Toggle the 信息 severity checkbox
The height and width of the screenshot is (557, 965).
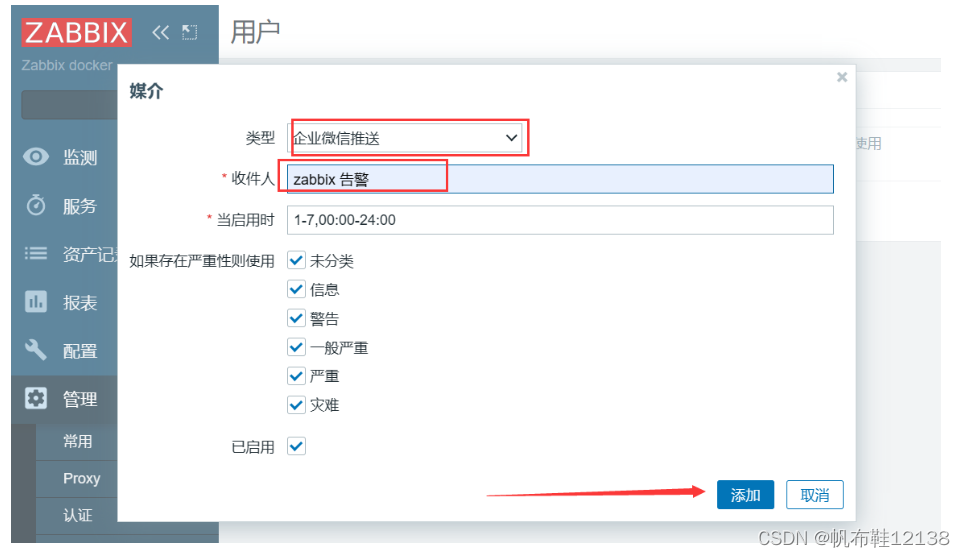click(296, 289)
